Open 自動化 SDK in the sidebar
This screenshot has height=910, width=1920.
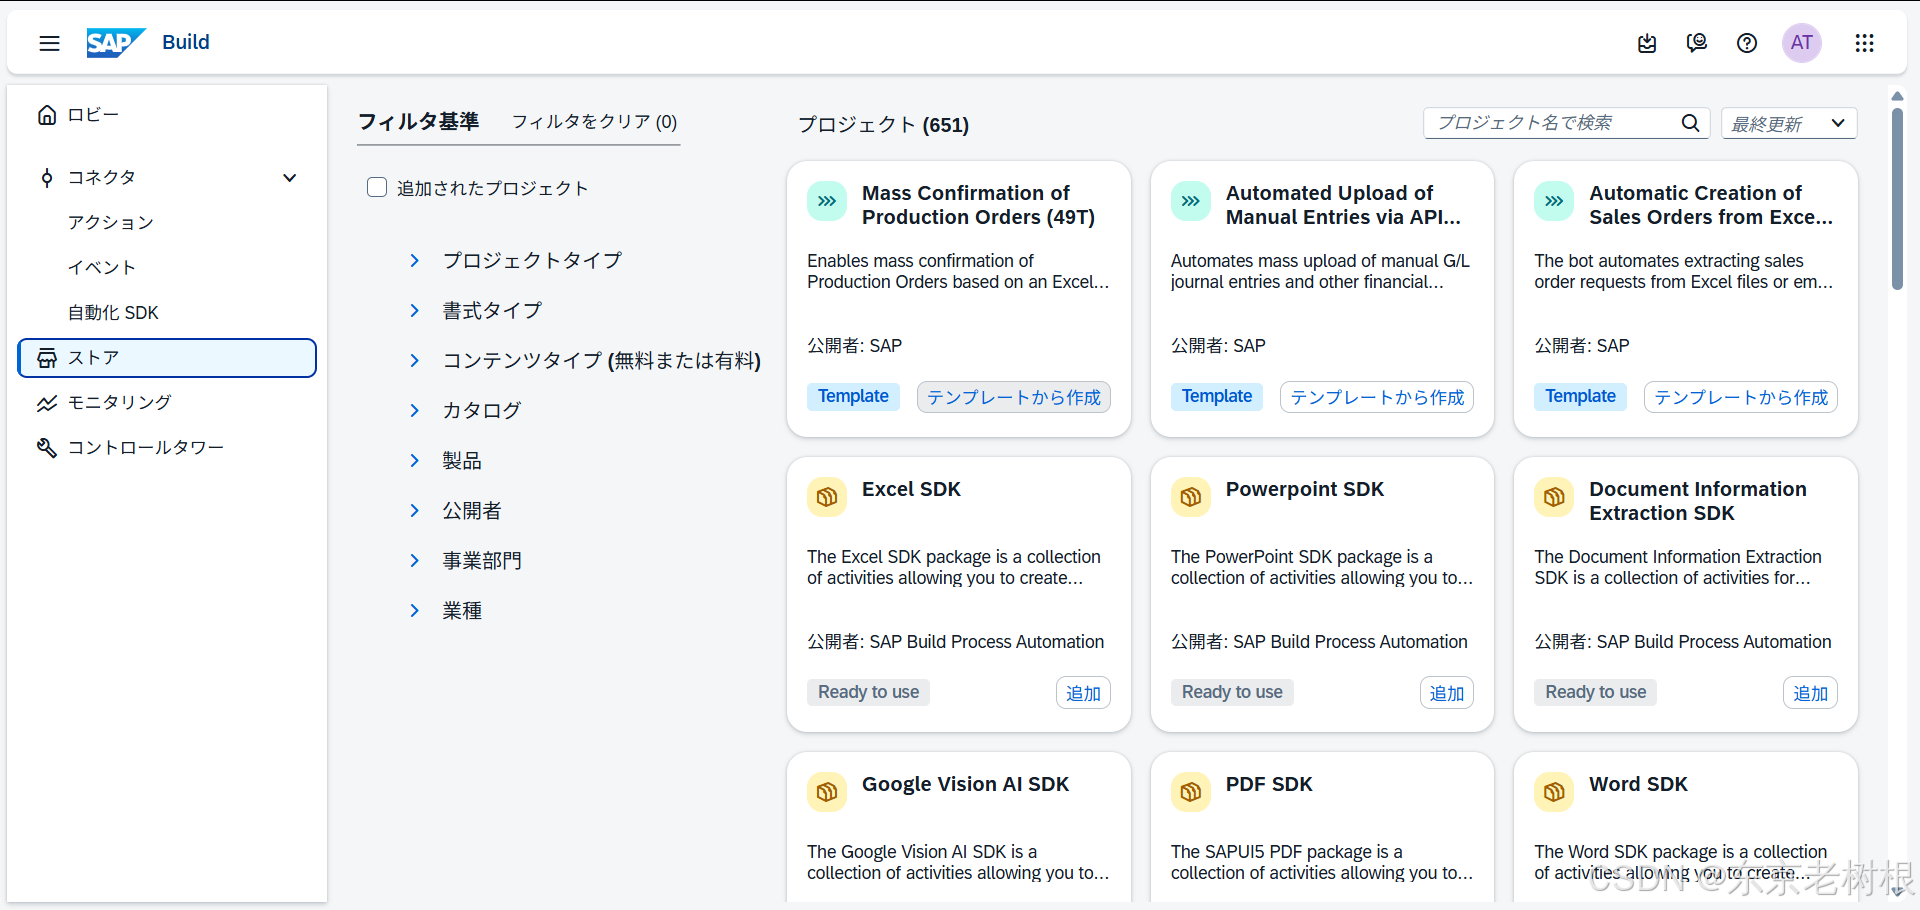[113, 313]
